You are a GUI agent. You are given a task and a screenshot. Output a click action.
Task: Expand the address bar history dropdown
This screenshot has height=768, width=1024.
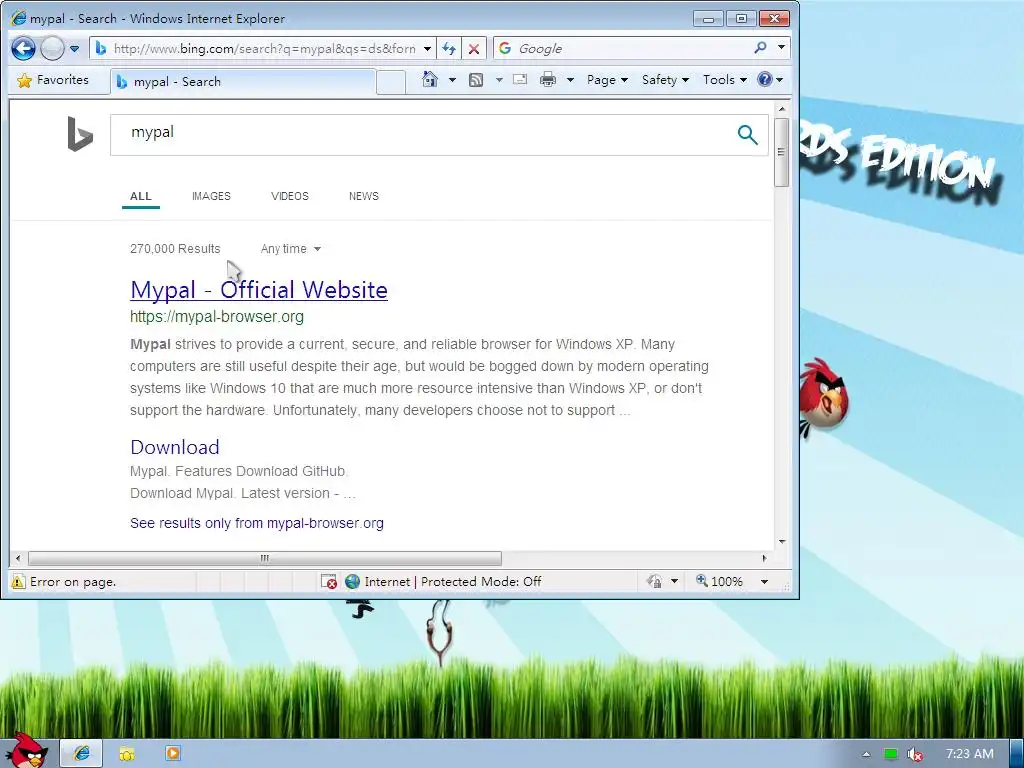pos(427,49)
